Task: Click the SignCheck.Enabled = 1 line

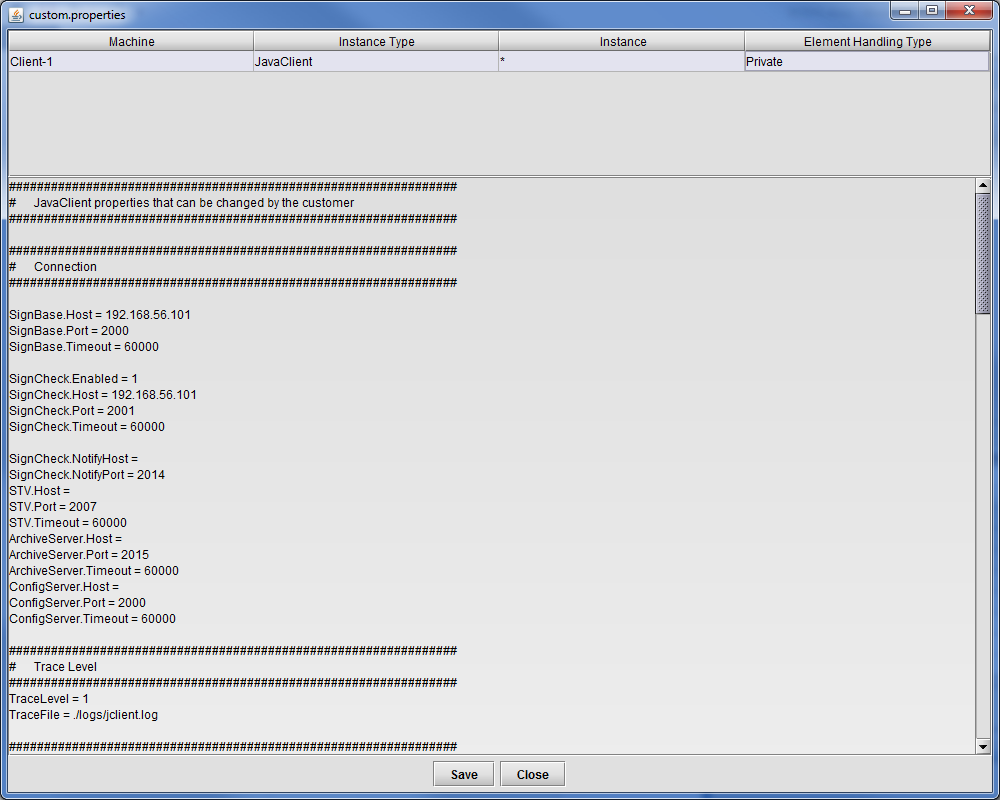Action: 73,379
